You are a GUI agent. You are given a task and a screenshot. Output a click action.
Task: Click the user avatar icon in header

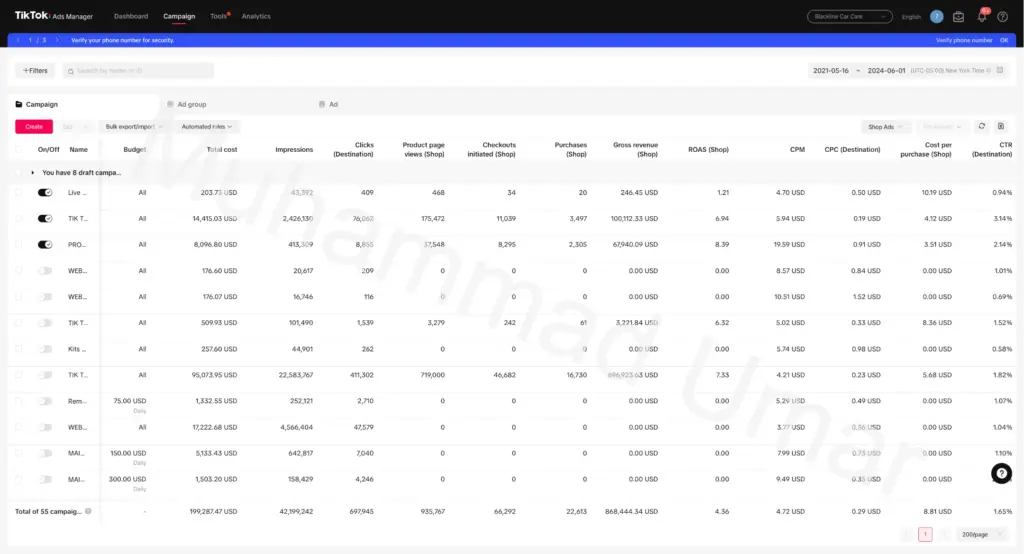(936, 17)
